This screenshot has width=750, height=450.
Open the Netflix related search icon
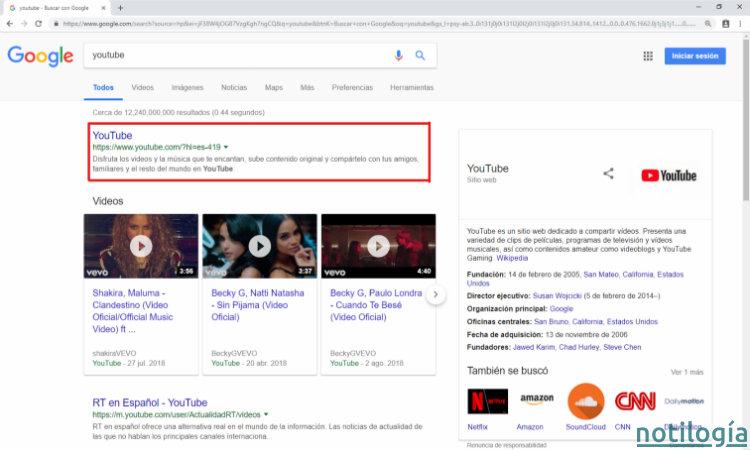pos(487,401)
